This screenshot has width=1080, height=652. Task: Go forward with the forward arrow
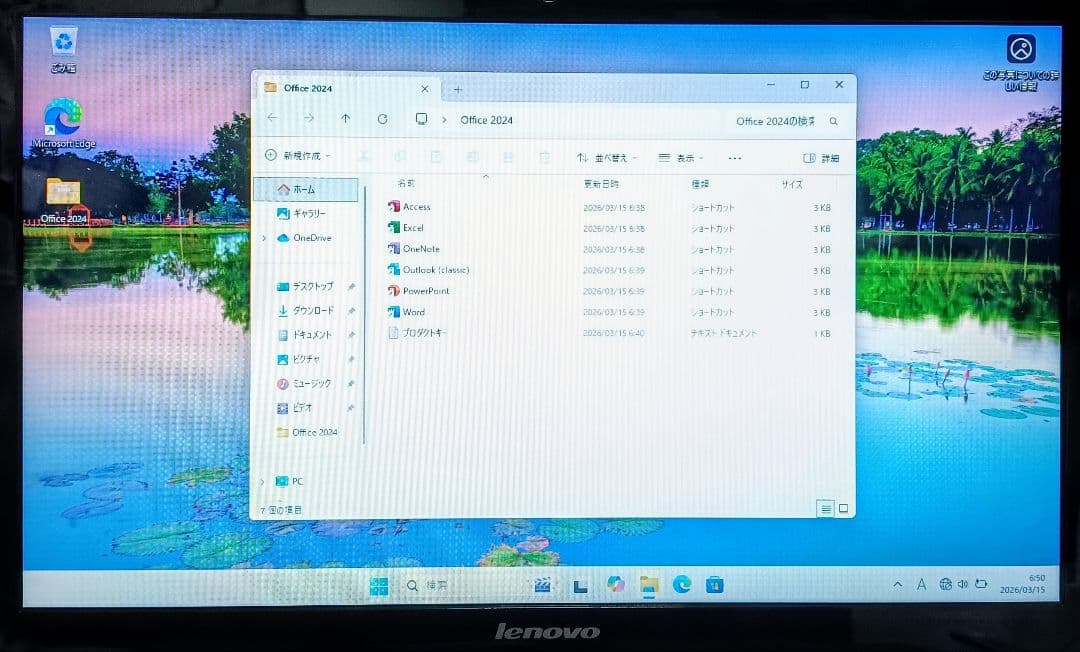pos(309,118)
